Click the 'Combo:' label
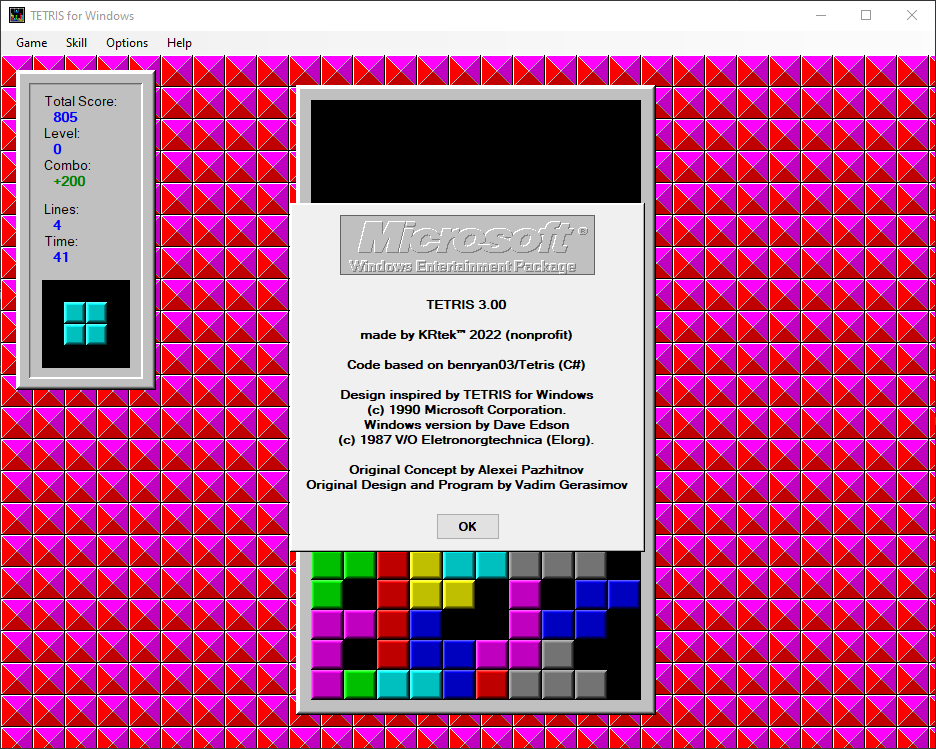This screenshot has height=749, width=936. point(67,165)
